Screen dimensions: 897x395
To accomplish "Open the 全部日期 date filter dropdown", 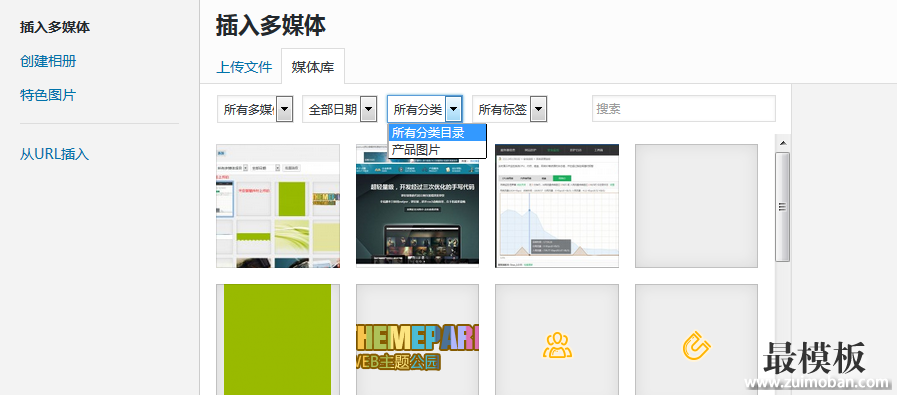I will [x=340, y=109].
